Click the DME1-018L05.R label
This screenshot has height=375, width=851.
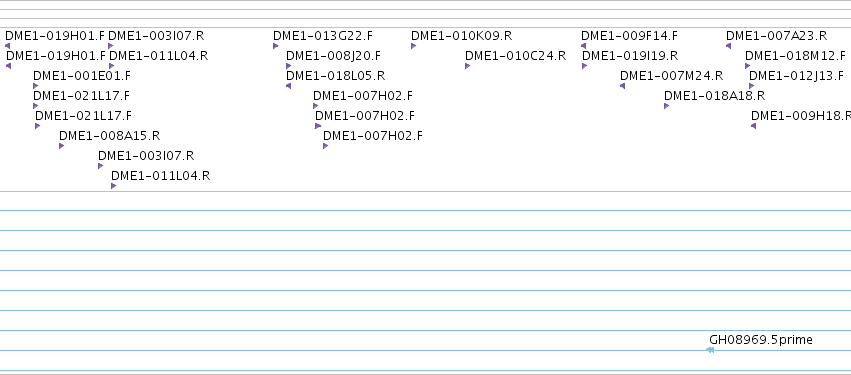[x=335, y=75]
